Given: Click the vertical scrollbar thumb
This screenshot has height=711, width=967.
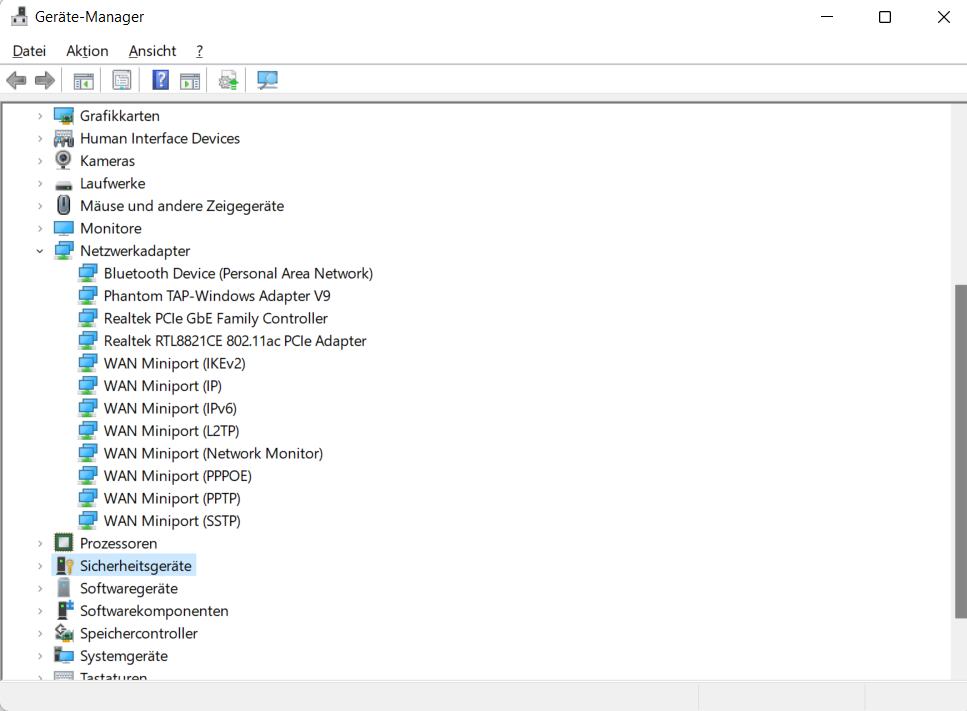Looking at the screenshot, I should 960,451.
